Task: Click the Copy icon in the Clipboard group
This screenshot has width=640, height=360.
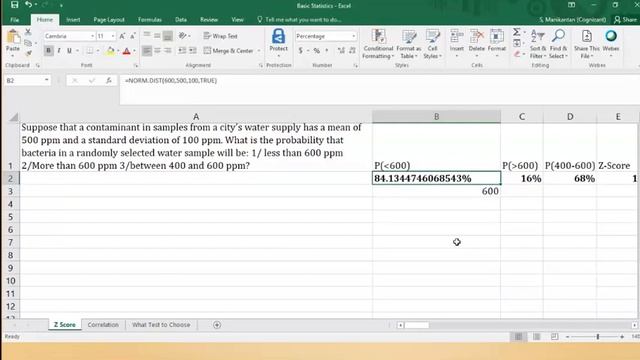Action: tap(28, 42)
